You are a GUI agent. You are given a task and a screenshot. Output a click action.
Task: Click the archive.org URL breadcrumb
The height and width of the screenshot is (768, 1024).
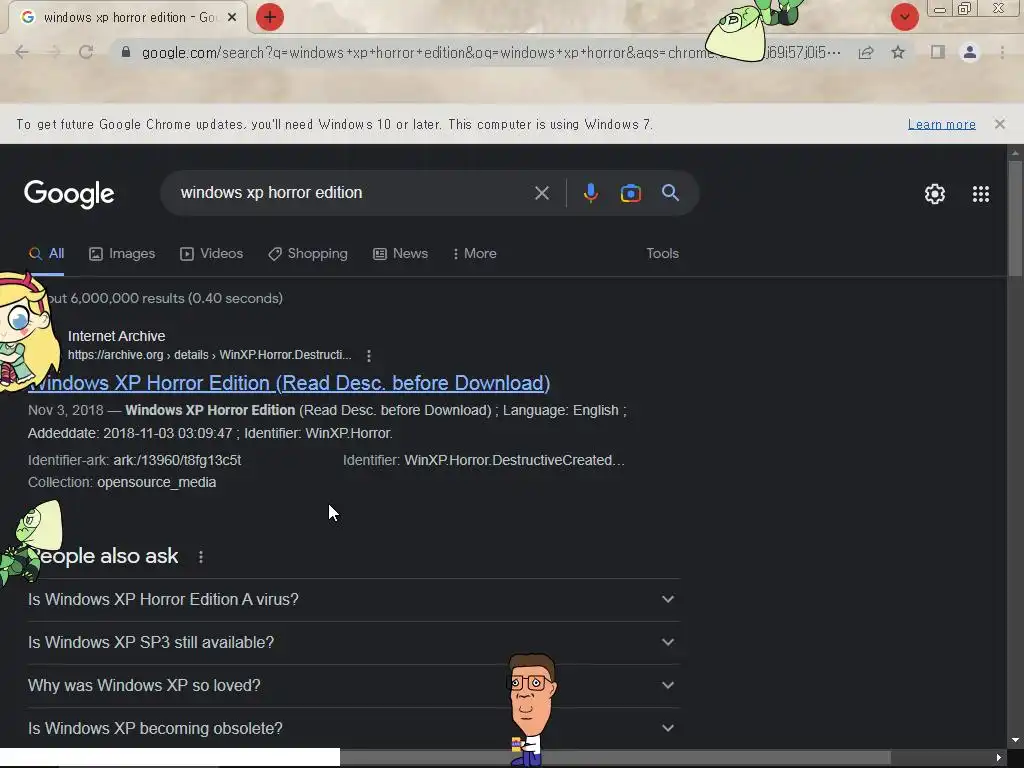click(x=210, y=355)
